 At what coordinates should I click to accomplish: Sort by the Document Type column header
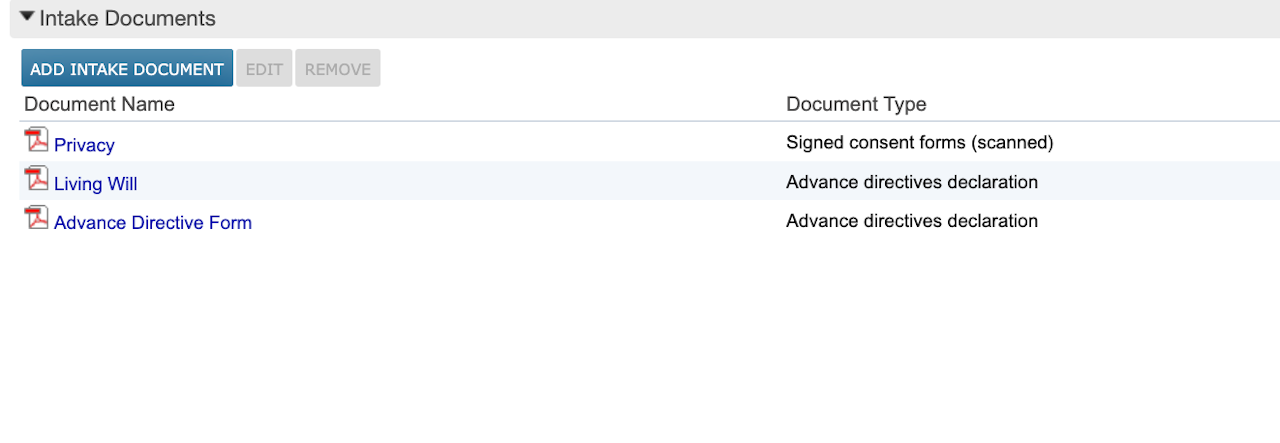(856, 104)
